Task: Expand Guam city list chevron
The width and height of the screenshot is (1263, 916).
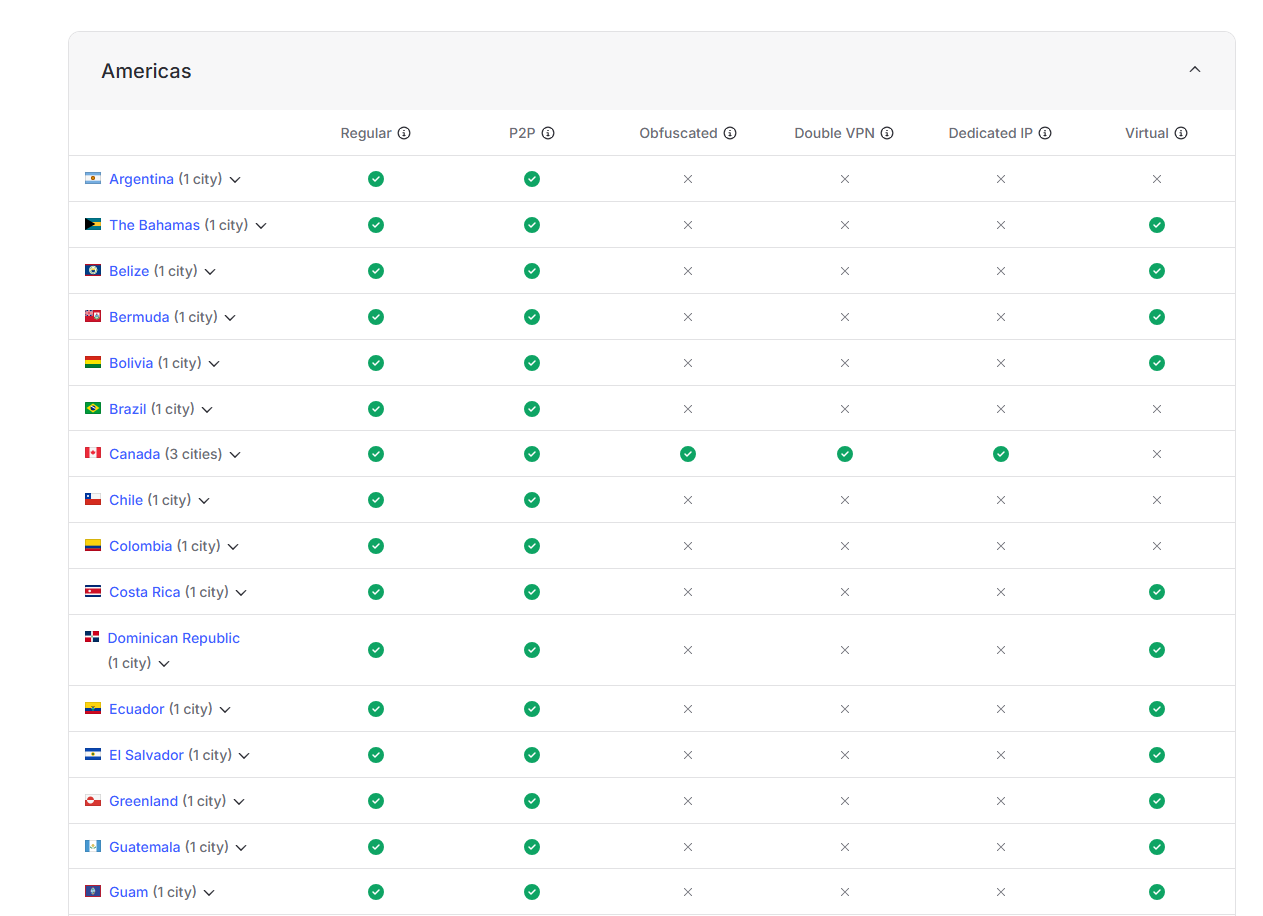Action: 209,893
